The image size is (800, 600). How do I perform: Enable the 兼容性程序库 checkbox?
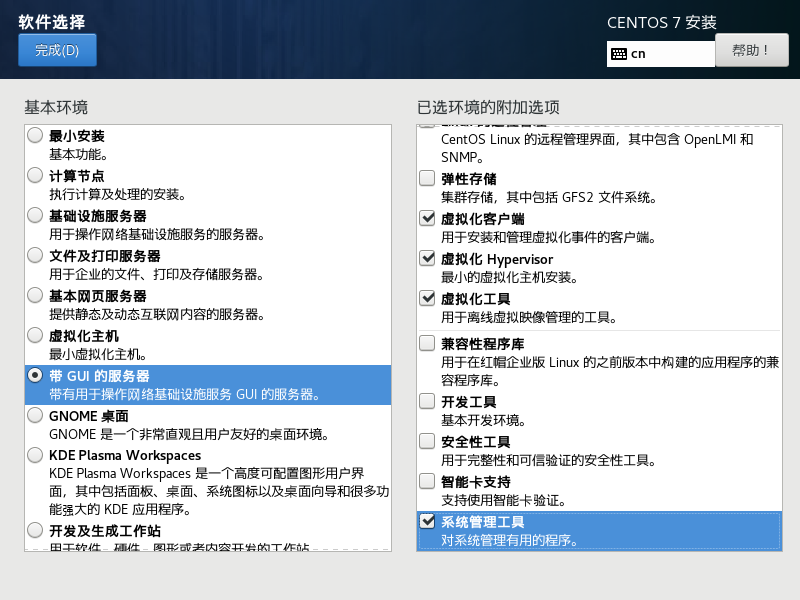[427, 343]
